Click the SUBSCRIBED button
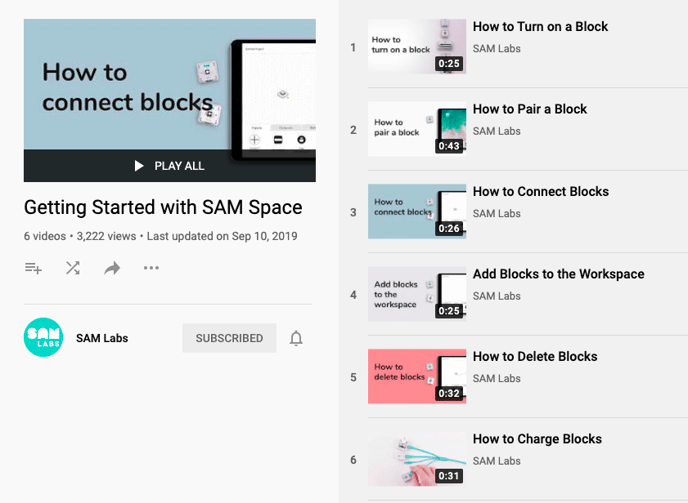 pos(229,338)
